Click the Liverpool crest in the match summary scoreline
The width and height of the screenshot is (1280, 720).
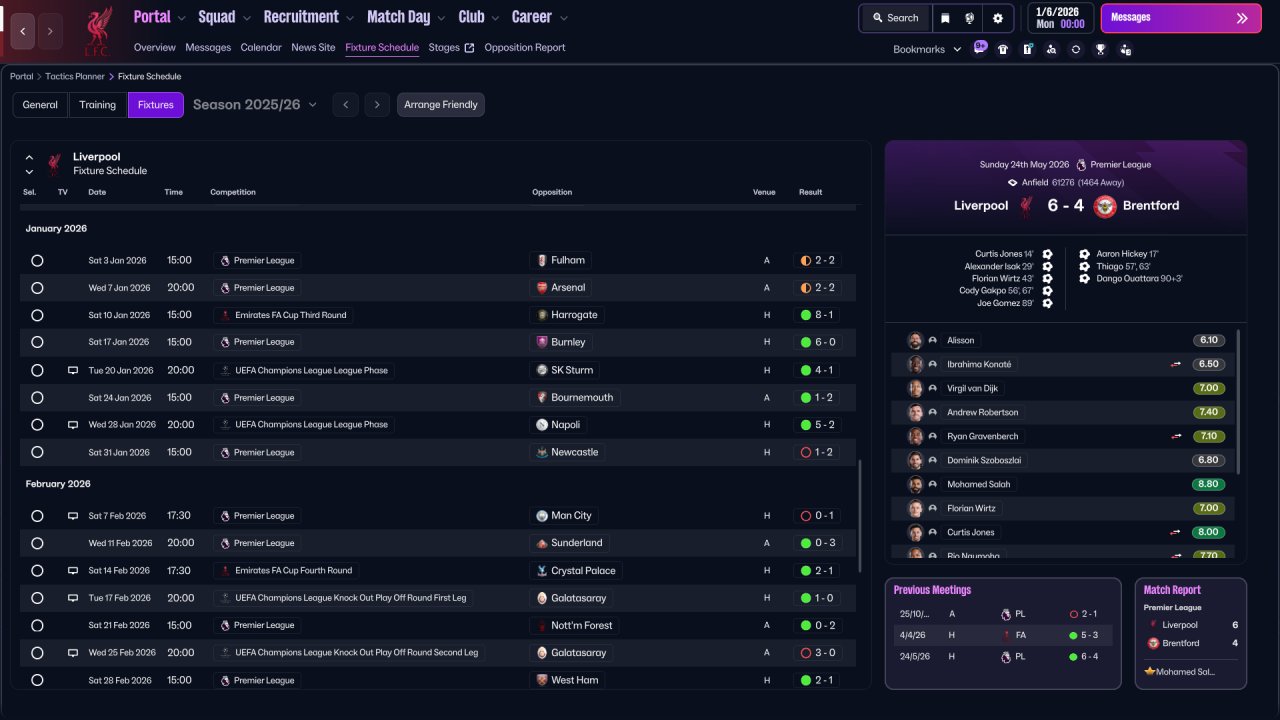pos(1025,206)
